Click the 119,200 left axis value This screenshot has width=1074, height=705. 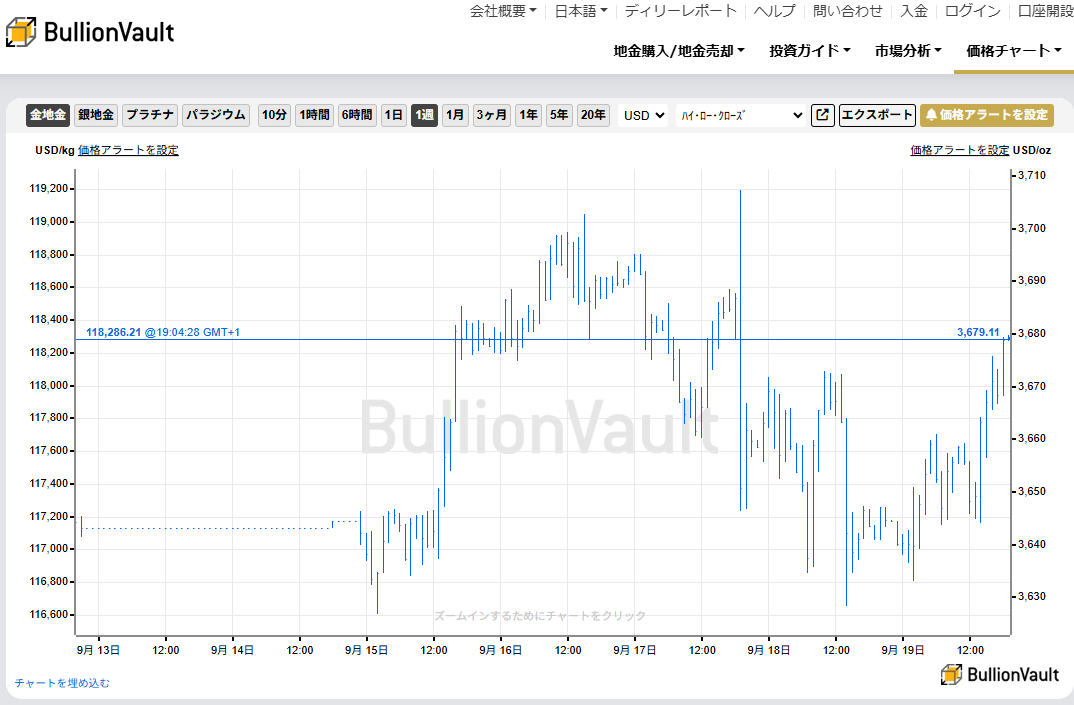(x=49, y=188)
